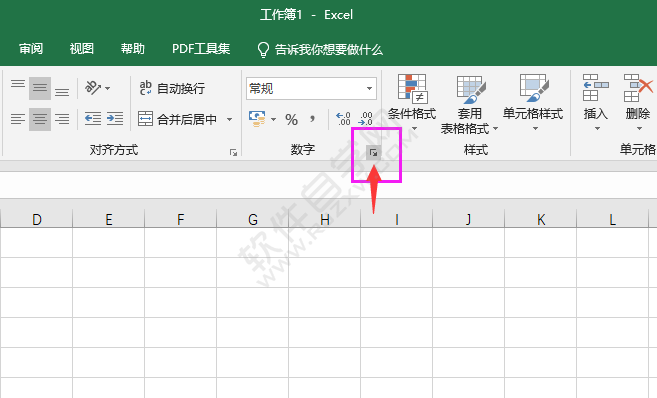
Task: Increase decimal places
Action: [x=343, y=119]
